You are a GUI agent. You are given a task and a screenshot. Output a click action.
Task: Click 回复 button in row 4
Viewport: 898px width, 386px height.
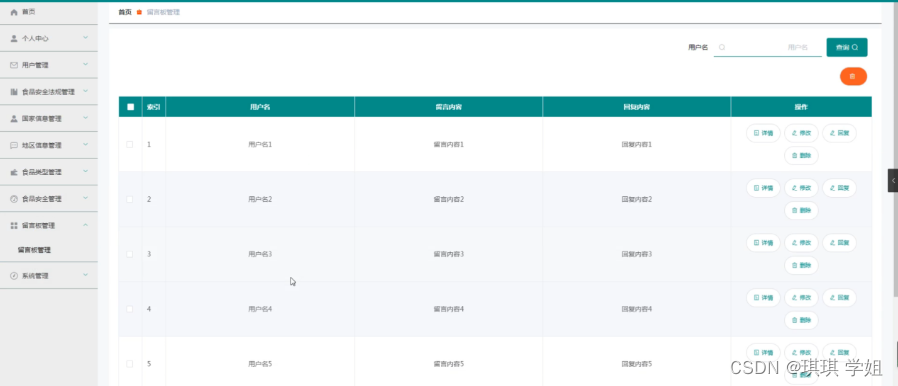(839, 298)
